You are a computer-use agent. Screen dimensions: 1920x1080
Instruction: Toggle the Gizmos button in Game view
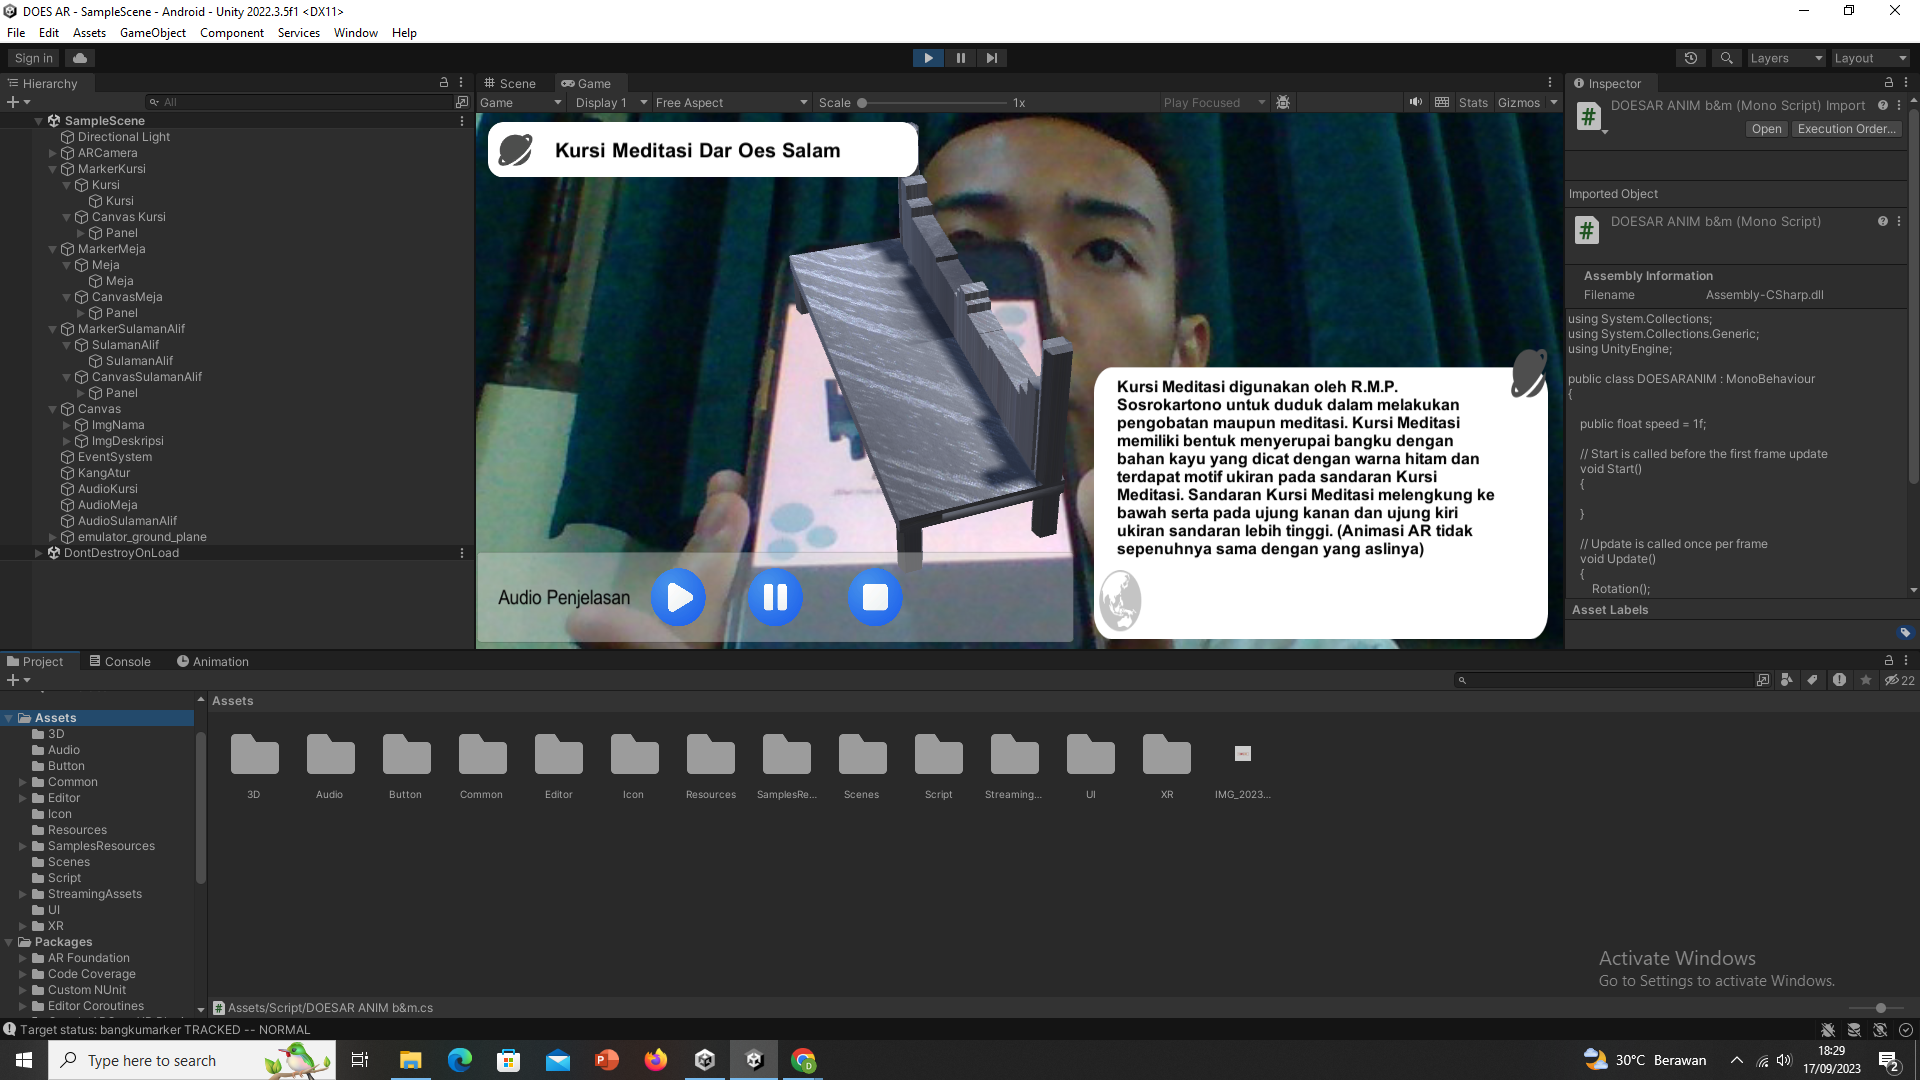1518,102
